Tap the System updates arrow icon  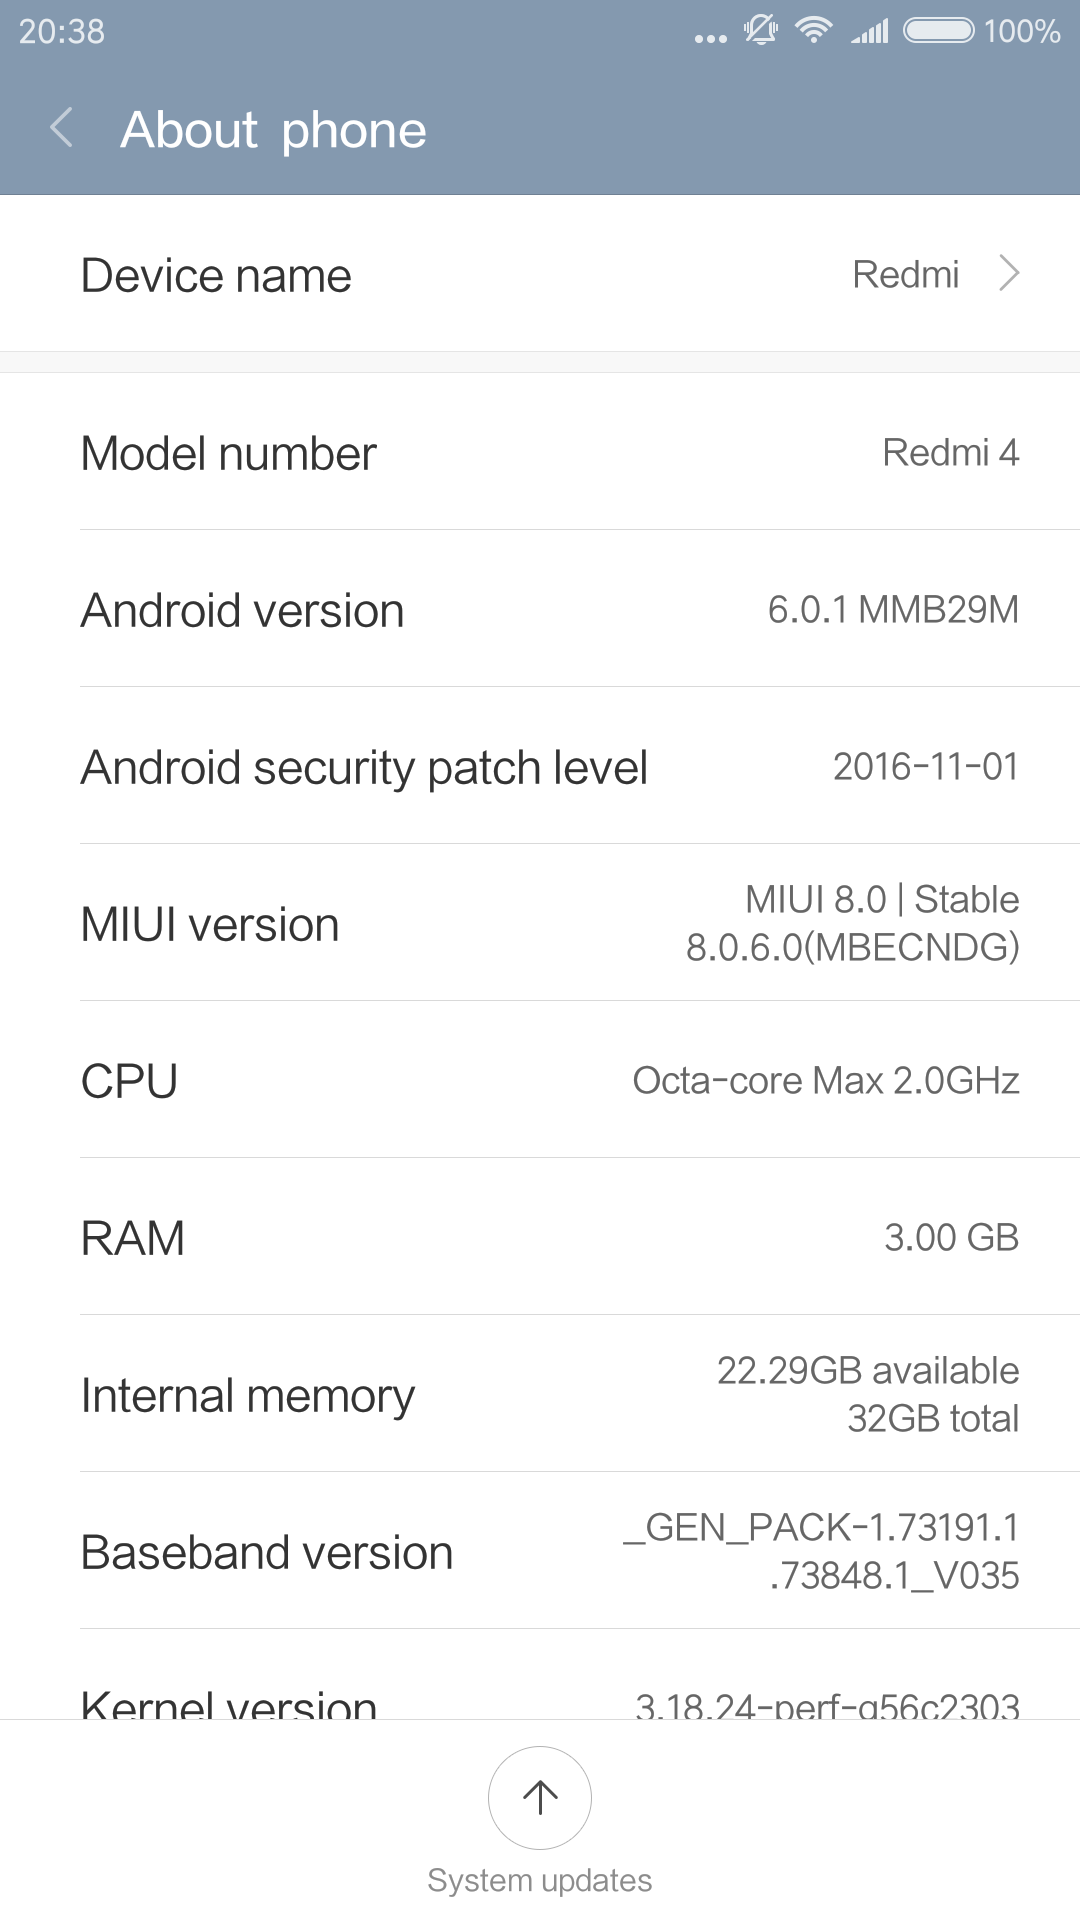click(x=540, y=1797)
